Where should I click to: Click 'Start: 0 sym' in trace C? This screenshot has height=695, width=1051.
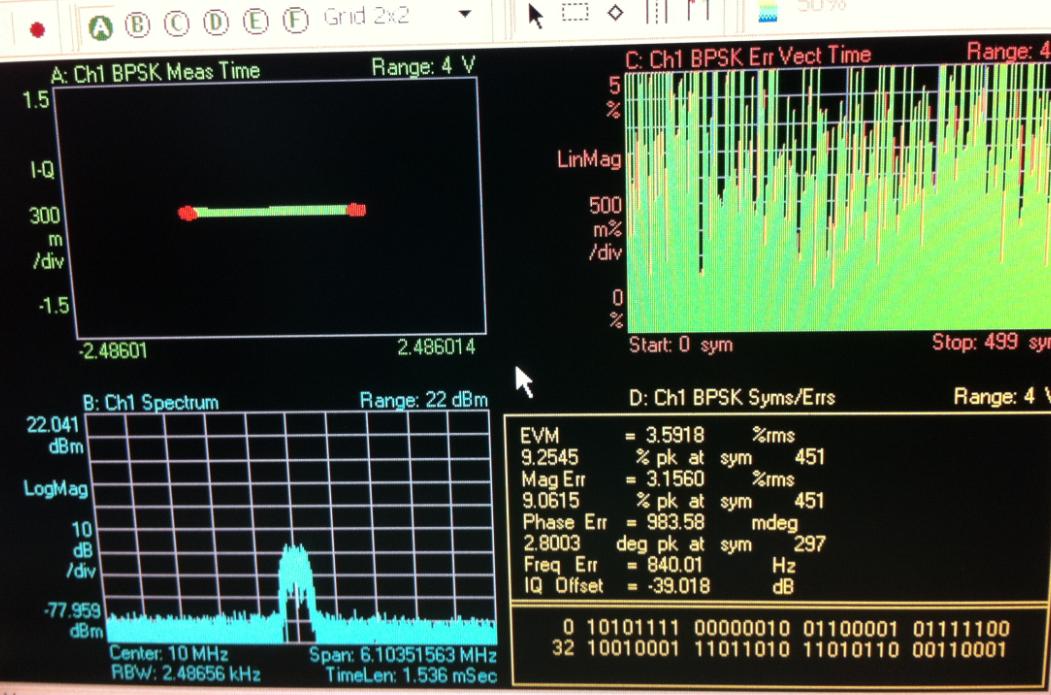pyautogui.click(x=681, y=344)
